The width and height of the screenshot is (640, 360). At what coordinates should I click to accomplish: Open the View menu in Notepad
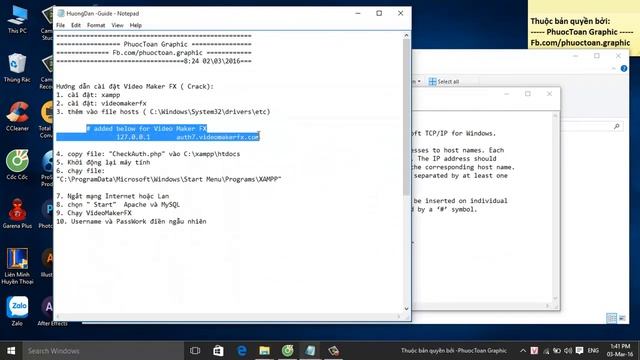pyautogui.click(x=118, y=25)
